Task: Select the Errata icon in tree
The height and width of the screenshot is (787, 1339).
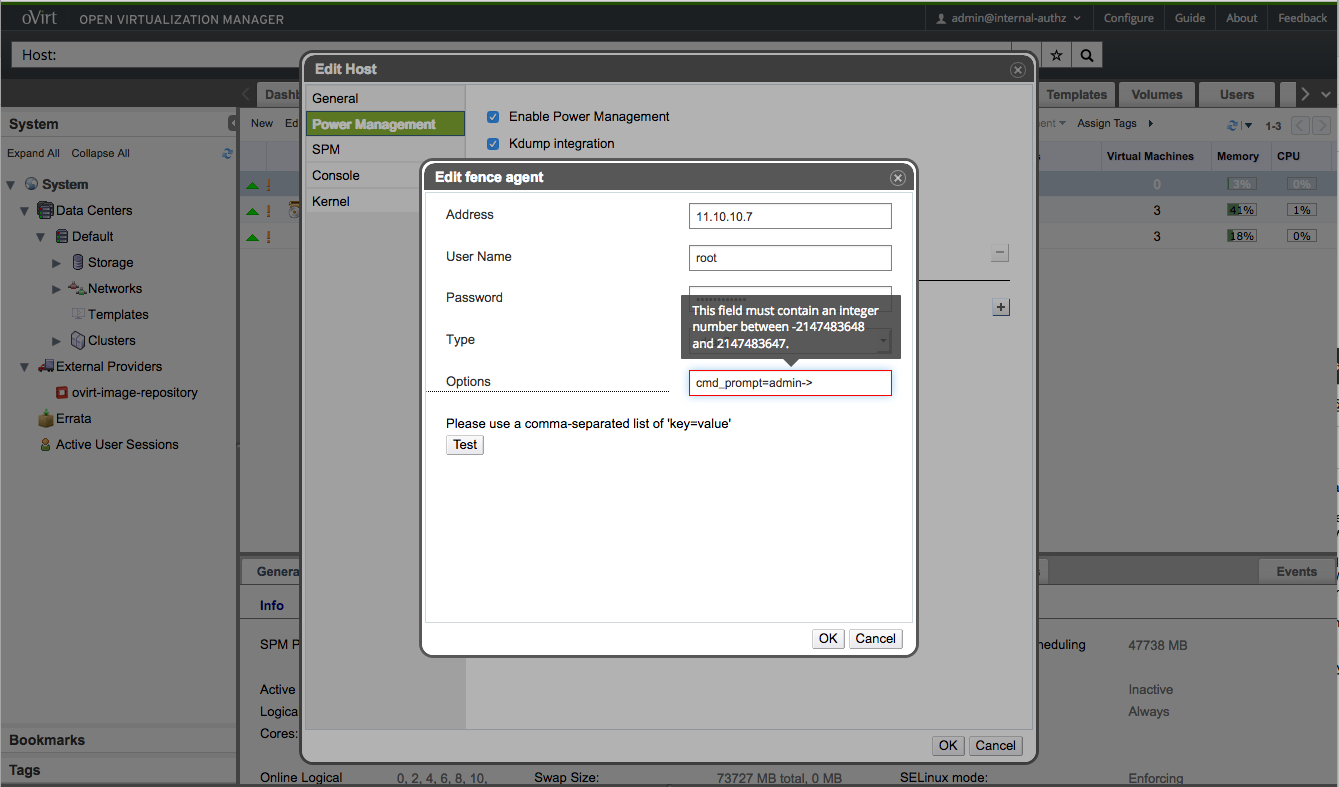Action: coord(45,419)
